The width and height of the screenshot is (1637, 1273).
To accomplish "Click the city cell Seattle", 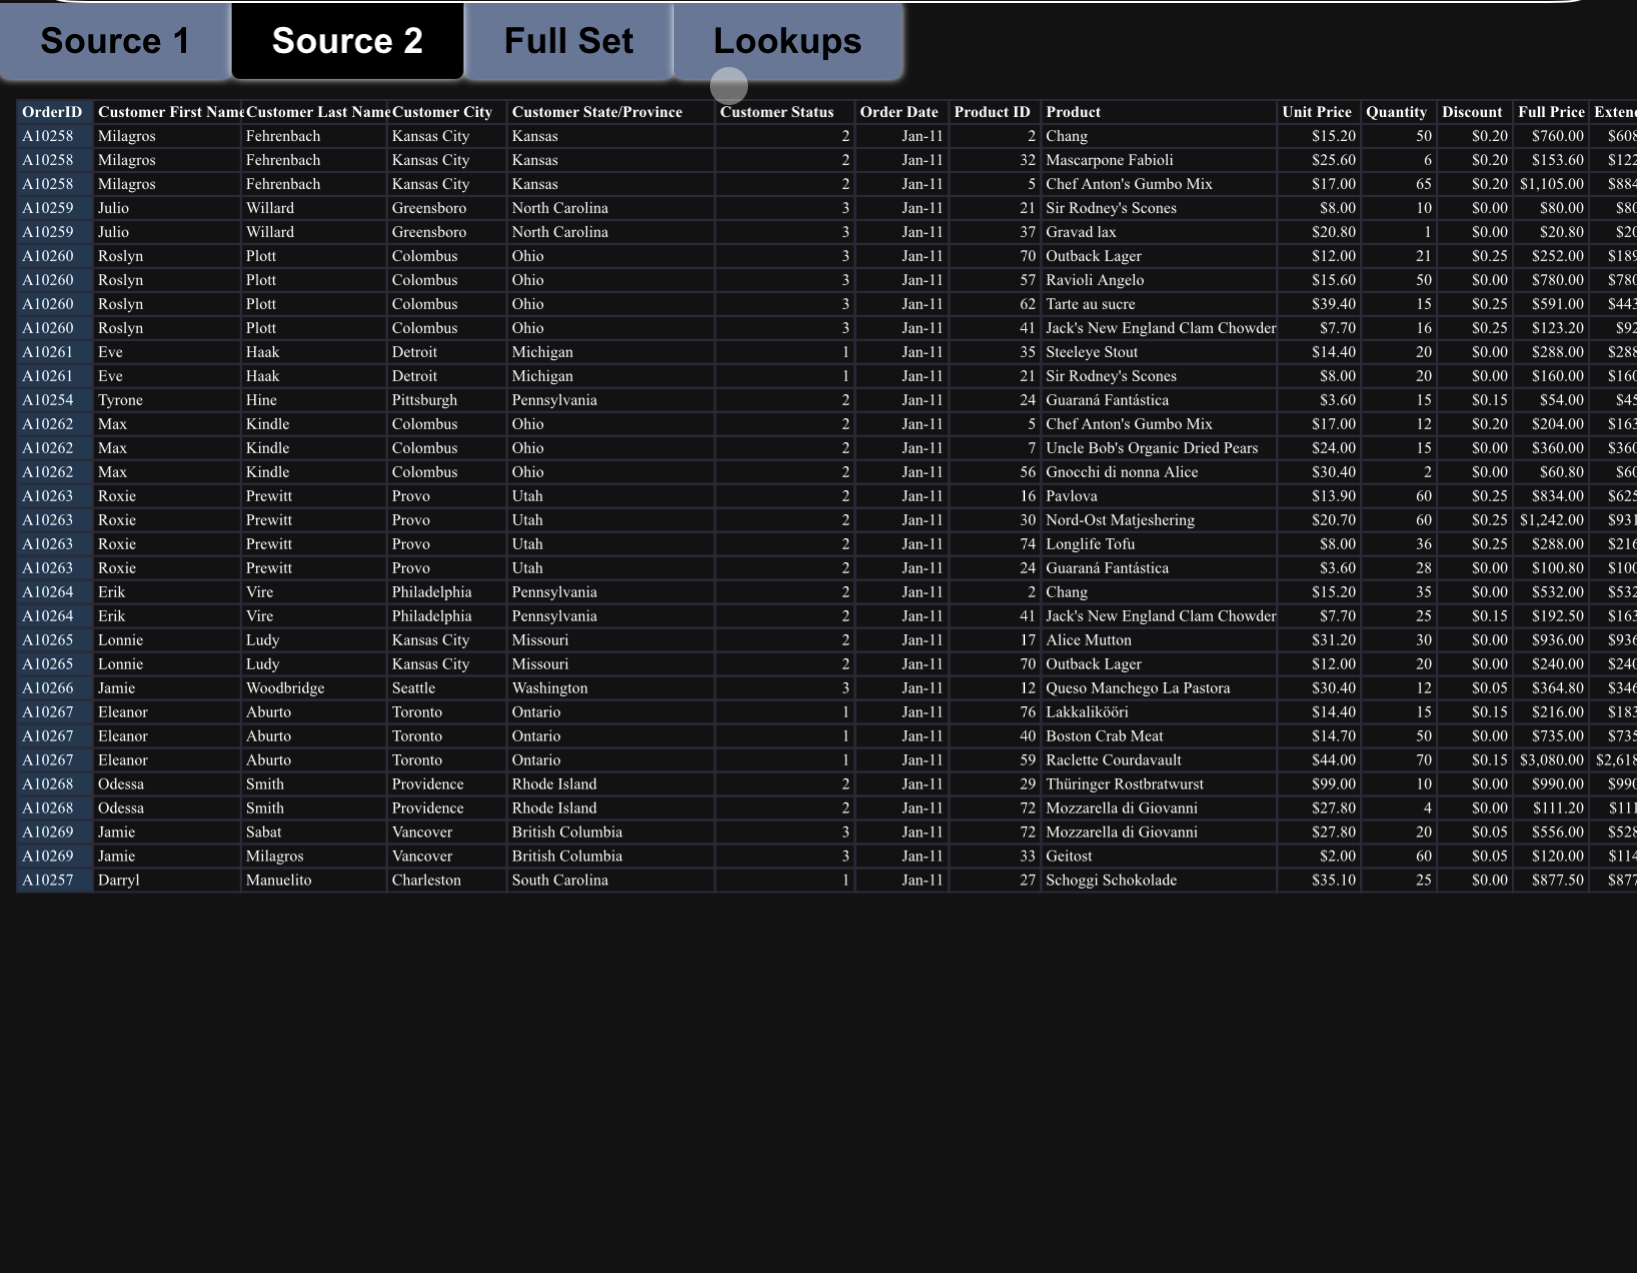I will (447, 688).
